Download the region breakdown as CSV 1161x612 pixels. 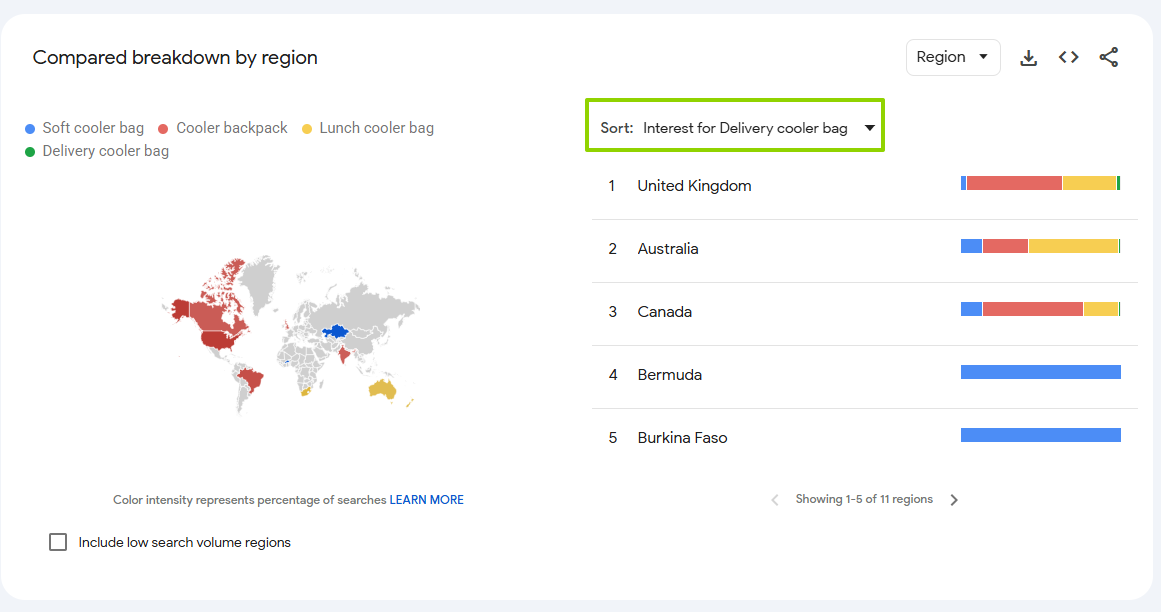pos(1028,58)
